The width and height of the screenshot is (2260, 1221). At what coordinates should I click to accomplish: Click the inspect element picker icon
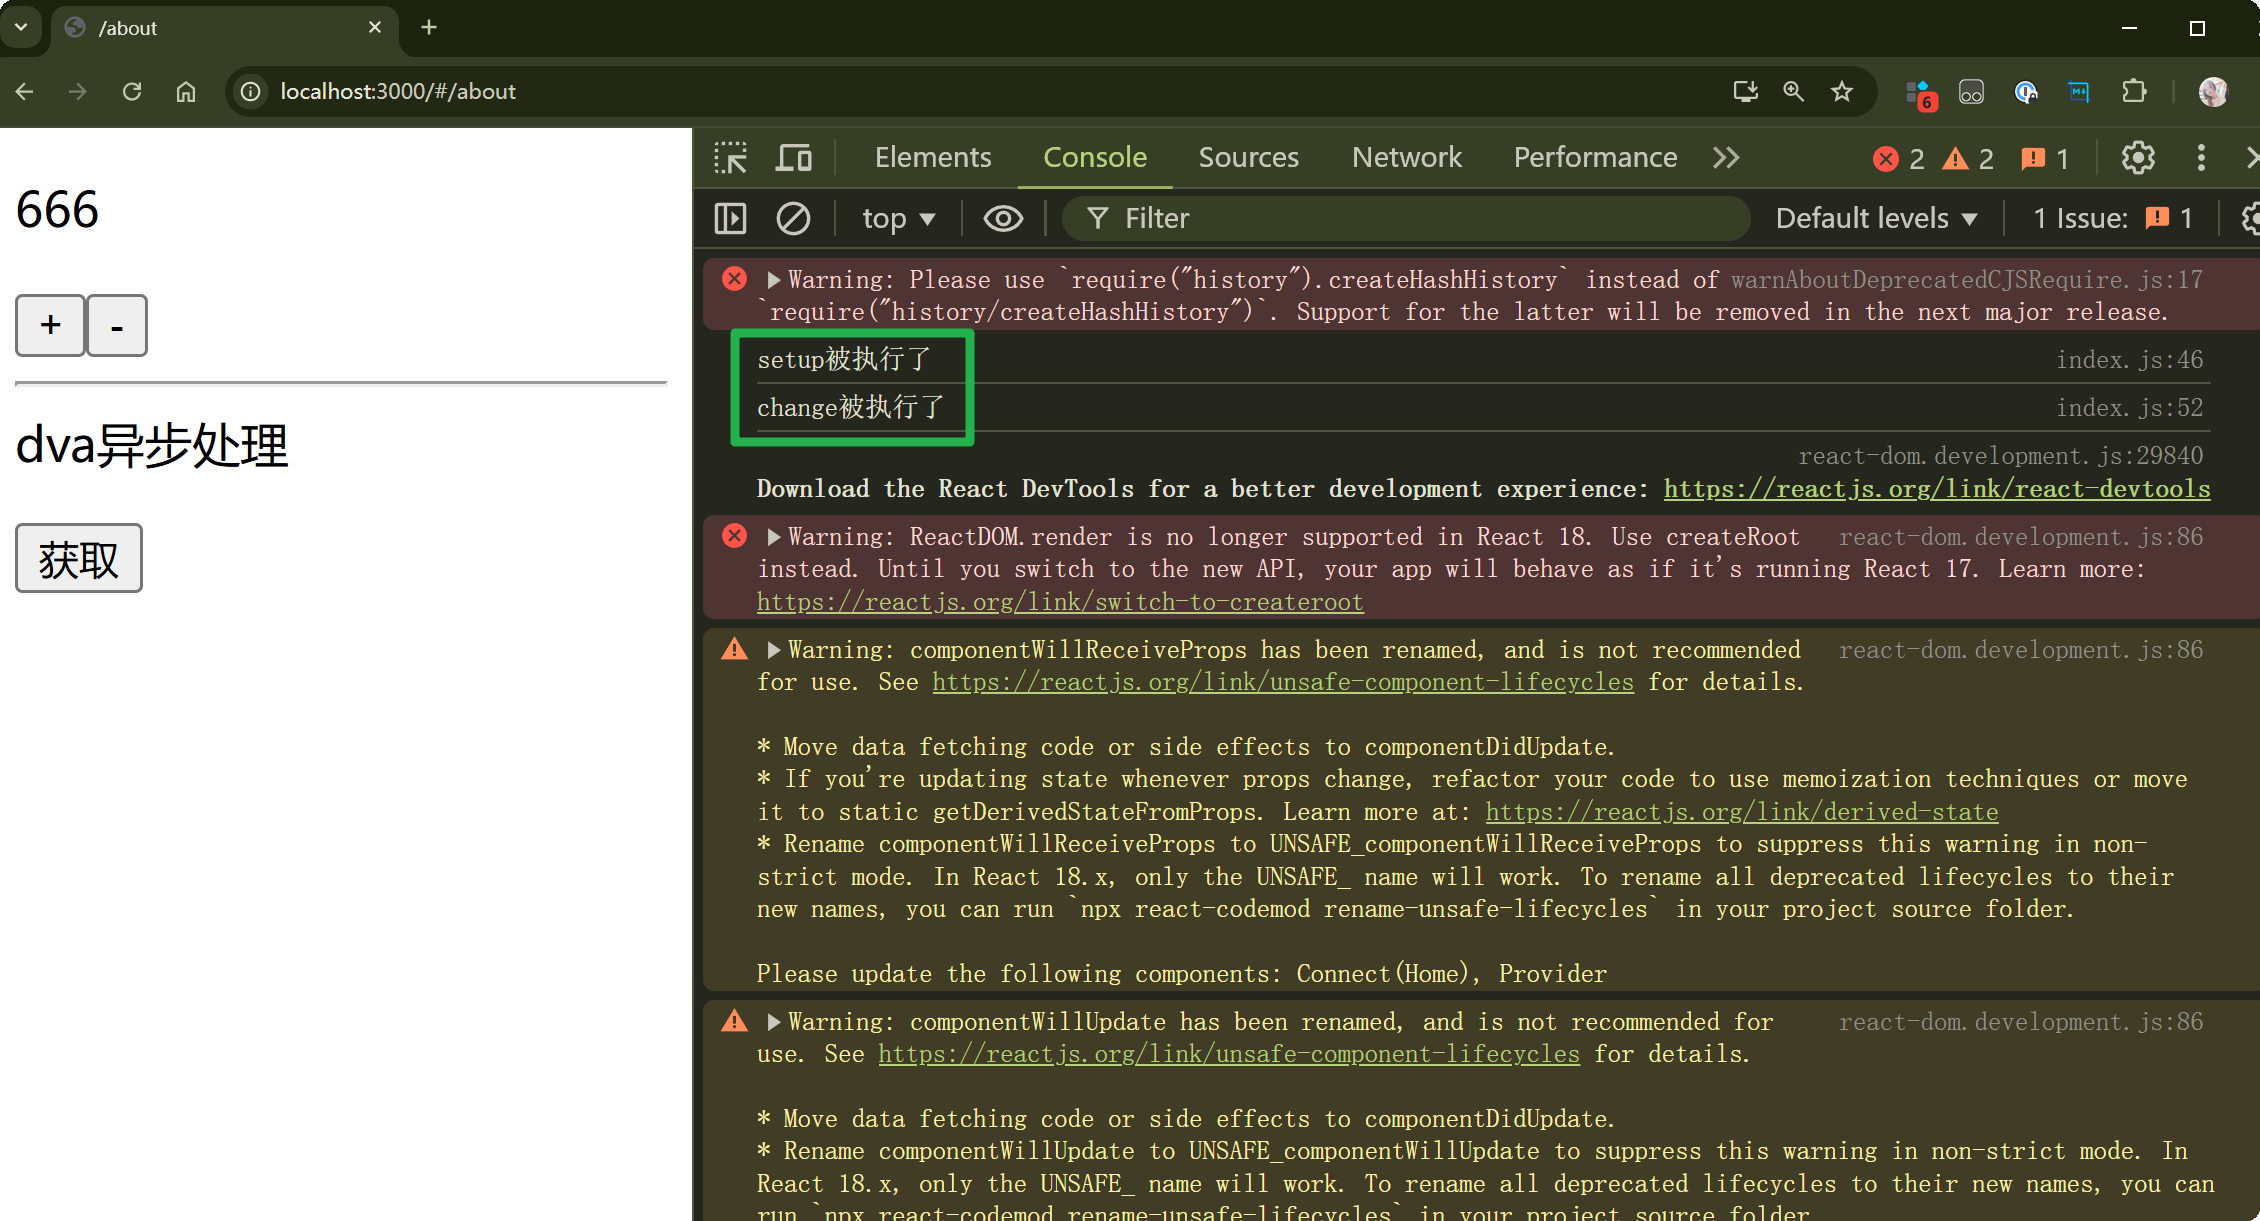coord(731,158)
